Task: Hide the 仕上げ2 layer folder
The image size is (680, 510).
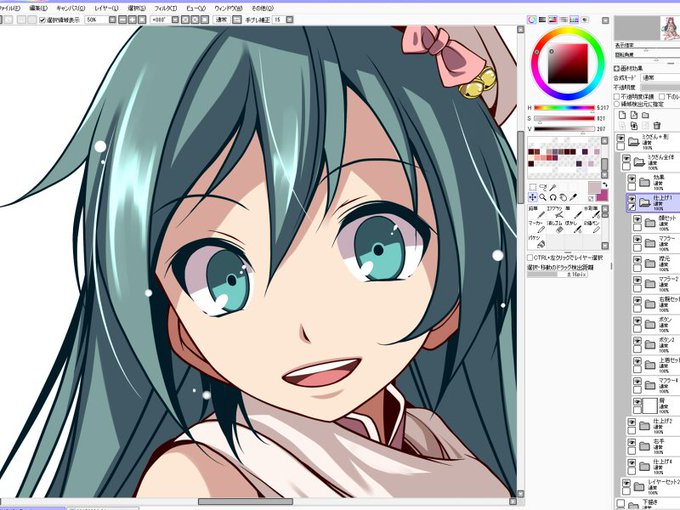Action: (x=631, y=422)
